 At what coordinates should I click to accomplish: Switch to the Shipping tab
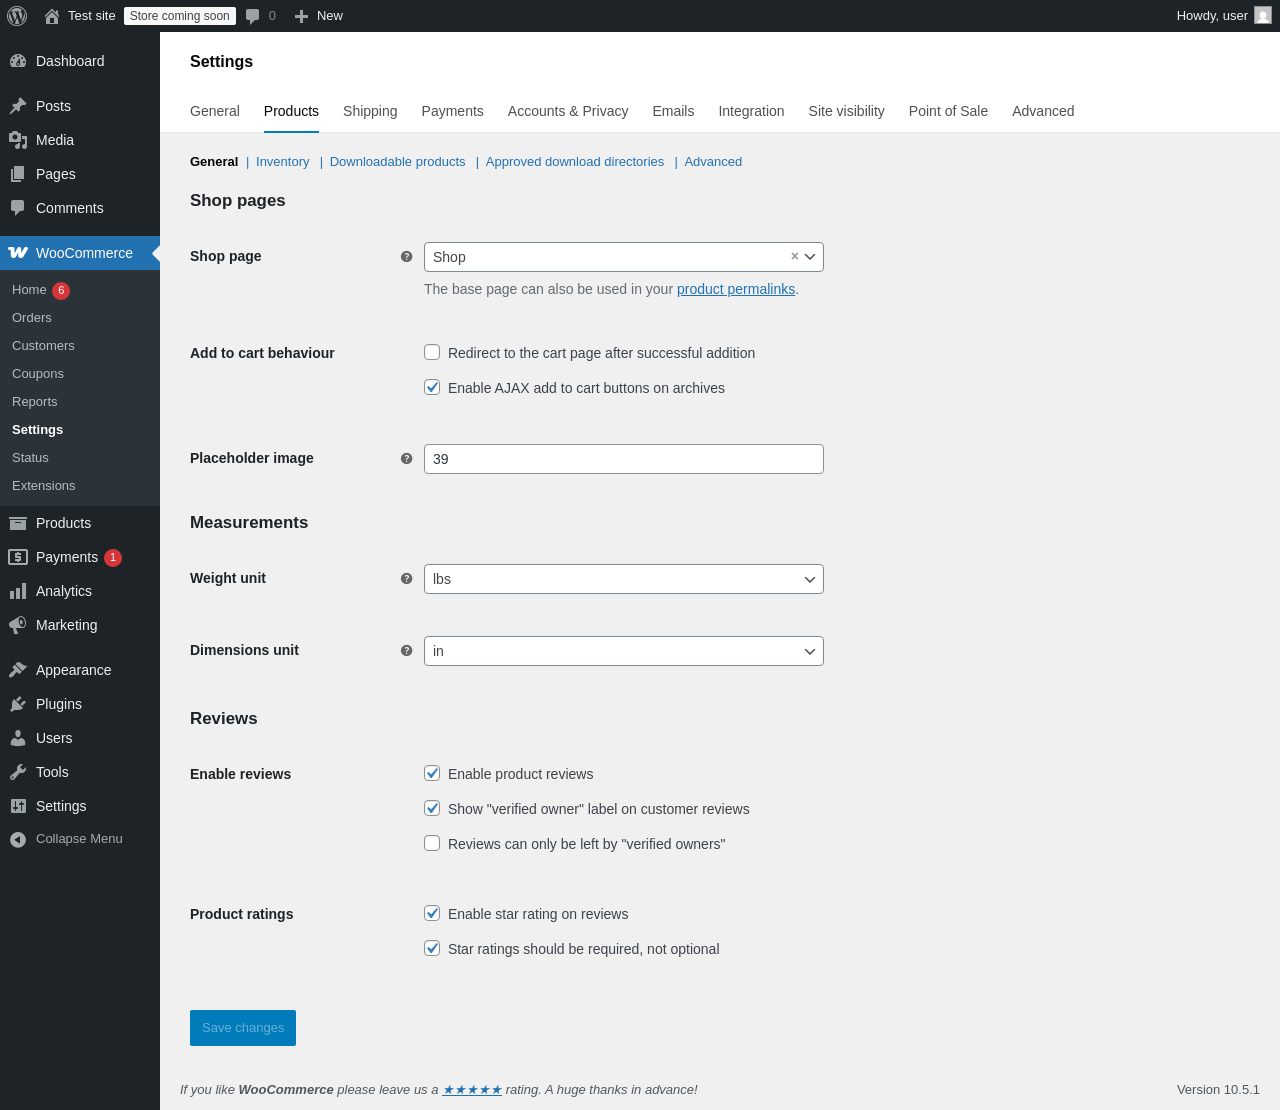(370, 111)
